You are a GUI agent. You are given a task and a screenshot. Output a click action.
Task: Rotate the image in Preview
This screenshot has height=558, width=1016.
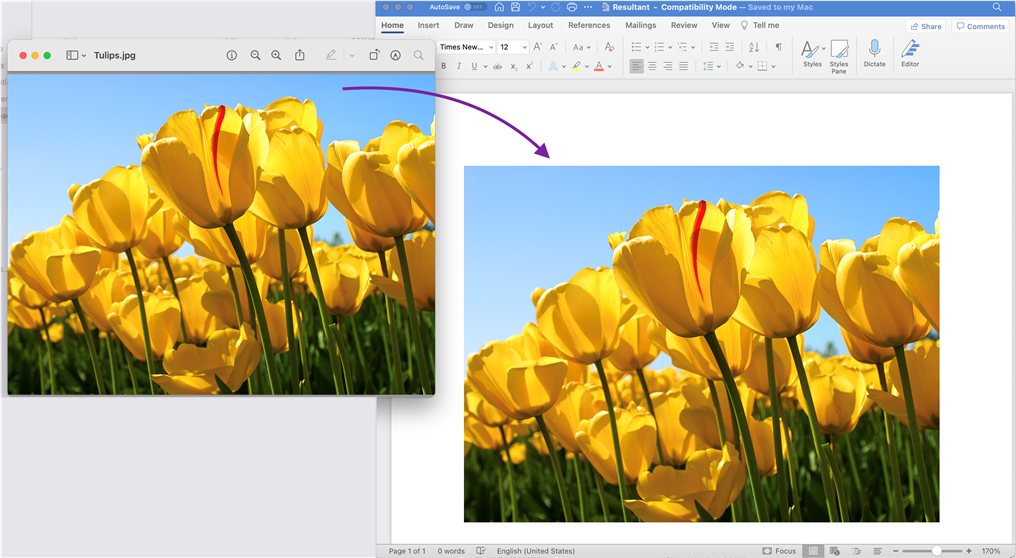(374, 56)
